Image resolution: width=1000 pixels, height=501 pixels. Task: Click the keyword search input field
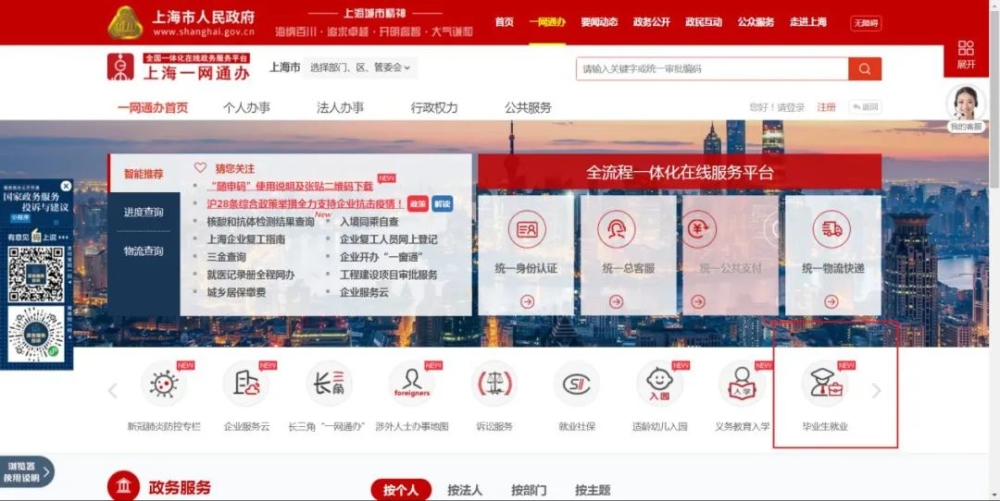[x=711, y=68]
